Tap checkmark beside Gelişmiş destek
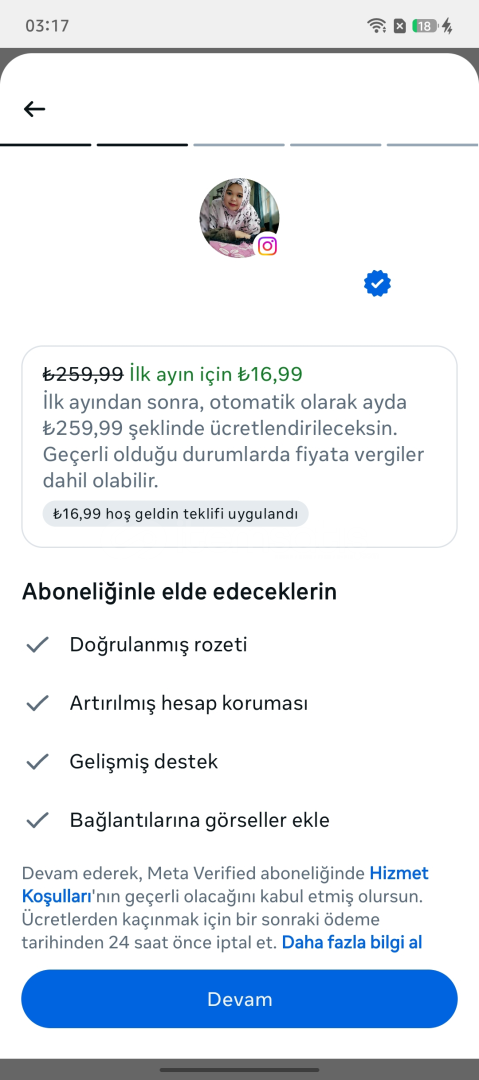This screenshot has height=1080, width=479. (x=37, y=762)
